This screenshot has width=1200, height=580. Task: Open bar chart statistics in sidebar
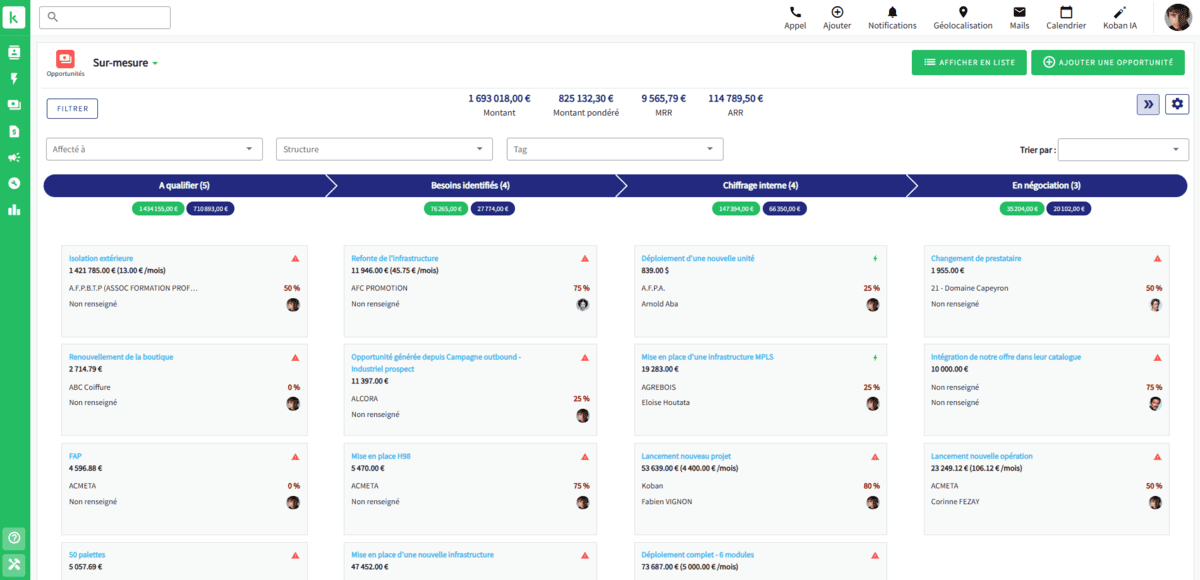14,209
